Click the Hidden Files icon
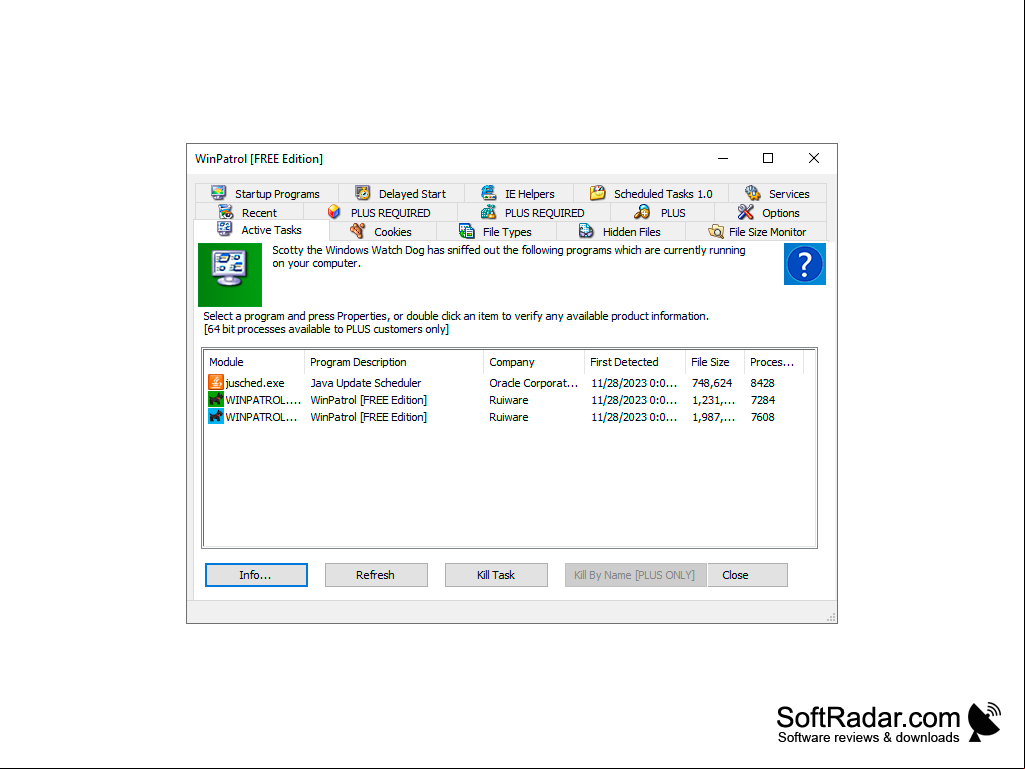The height and width of the screenshot is (769, 1025). tap(586, 231)
